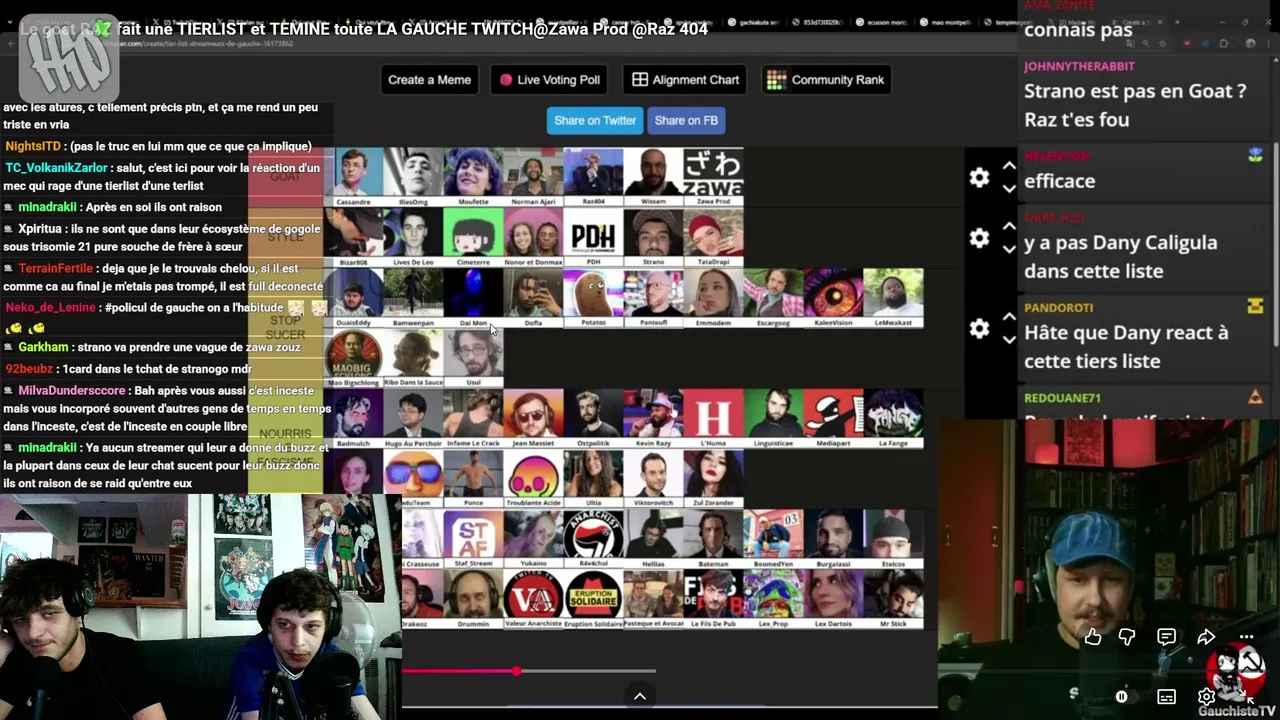Pick the Usul photo tile

point(473,357)
